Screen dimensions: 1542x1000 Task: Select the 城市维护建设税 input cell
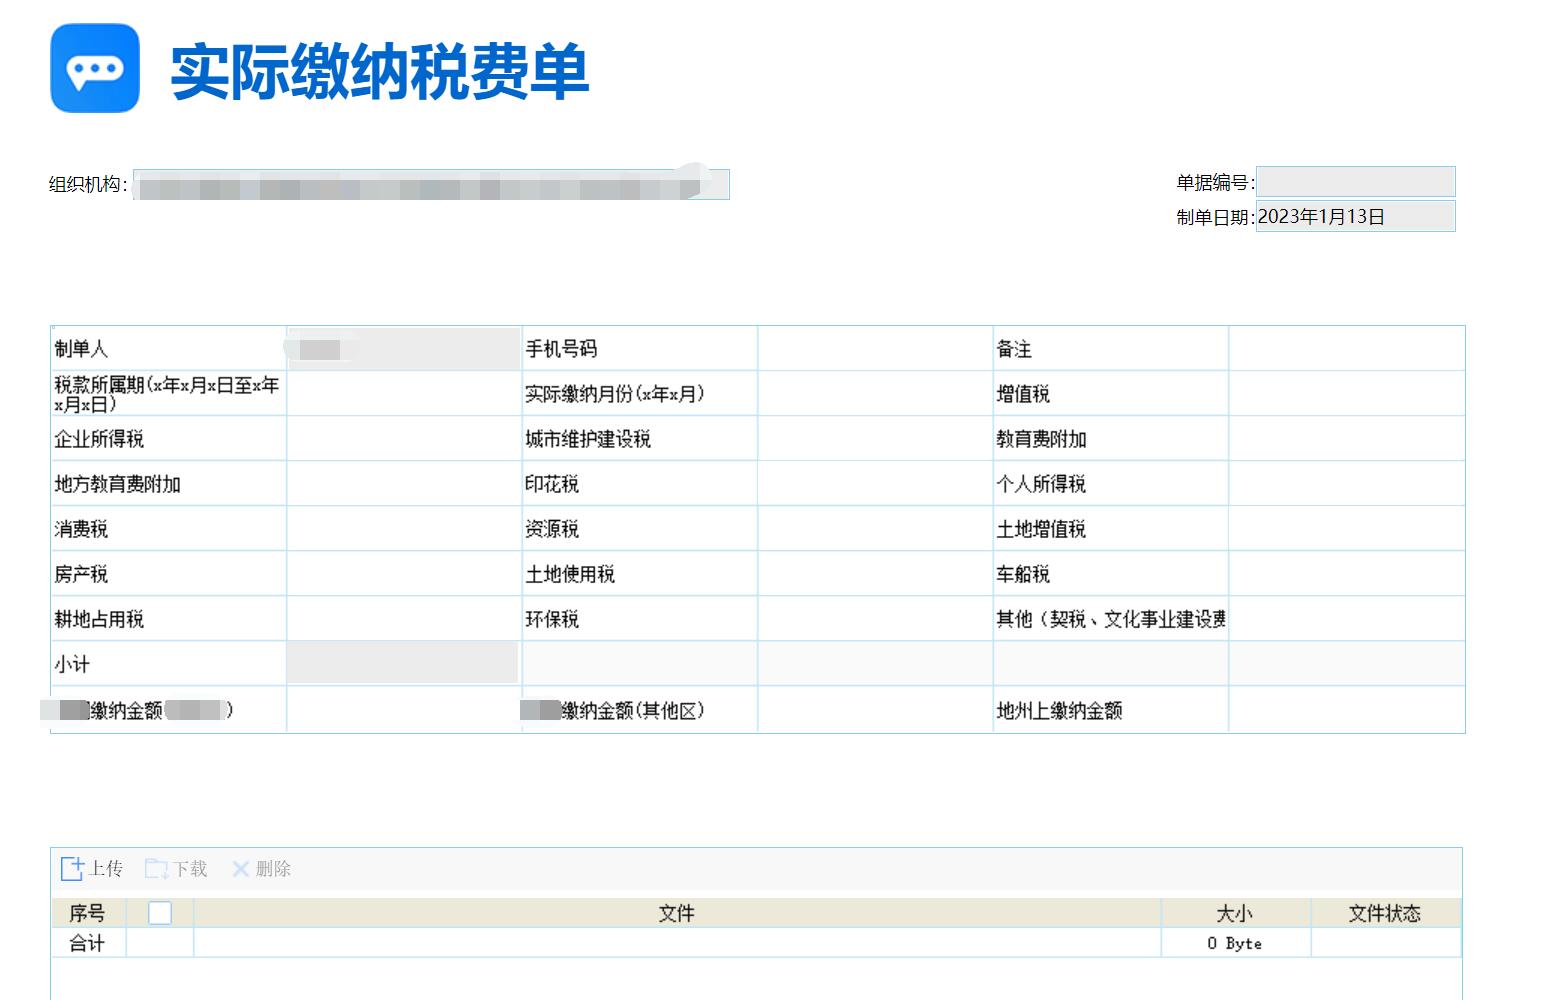coord(875,439)
